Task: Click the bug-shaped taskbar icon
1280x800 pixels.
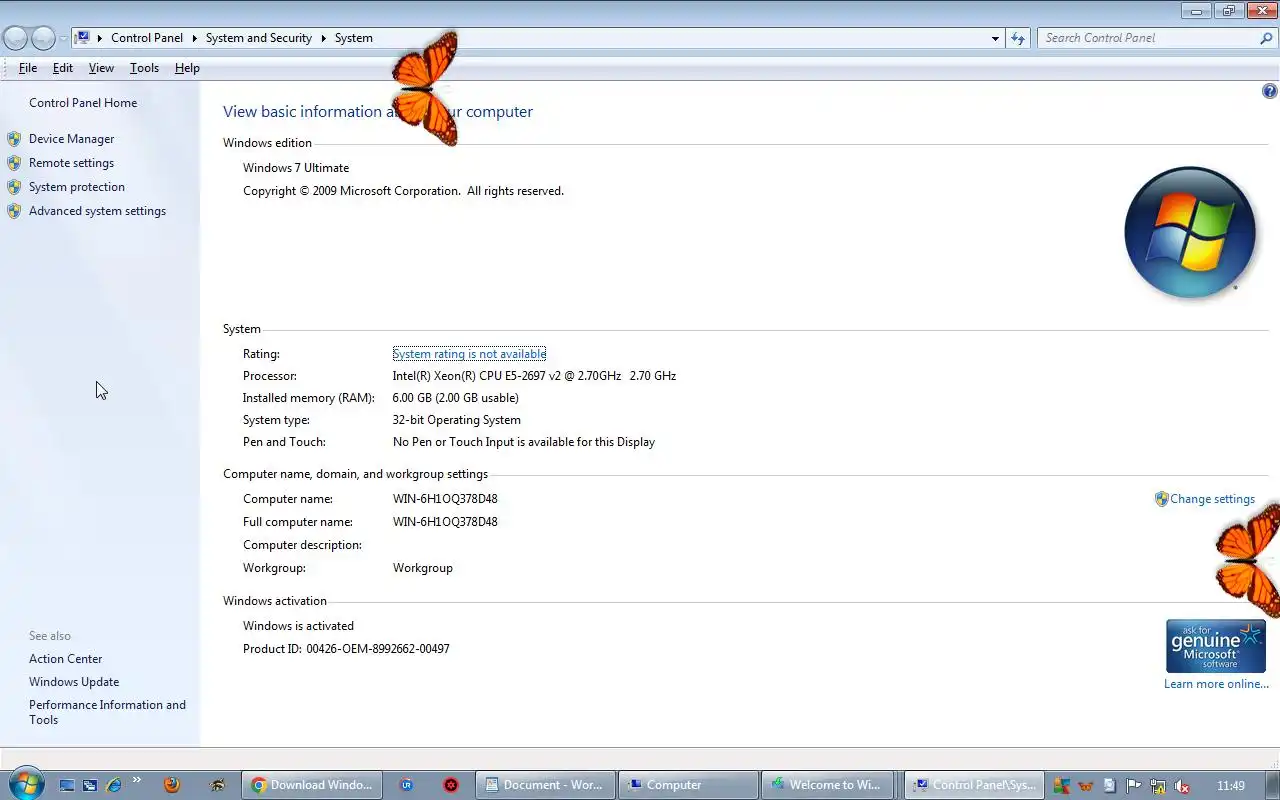Action: [x=218, y=785]
